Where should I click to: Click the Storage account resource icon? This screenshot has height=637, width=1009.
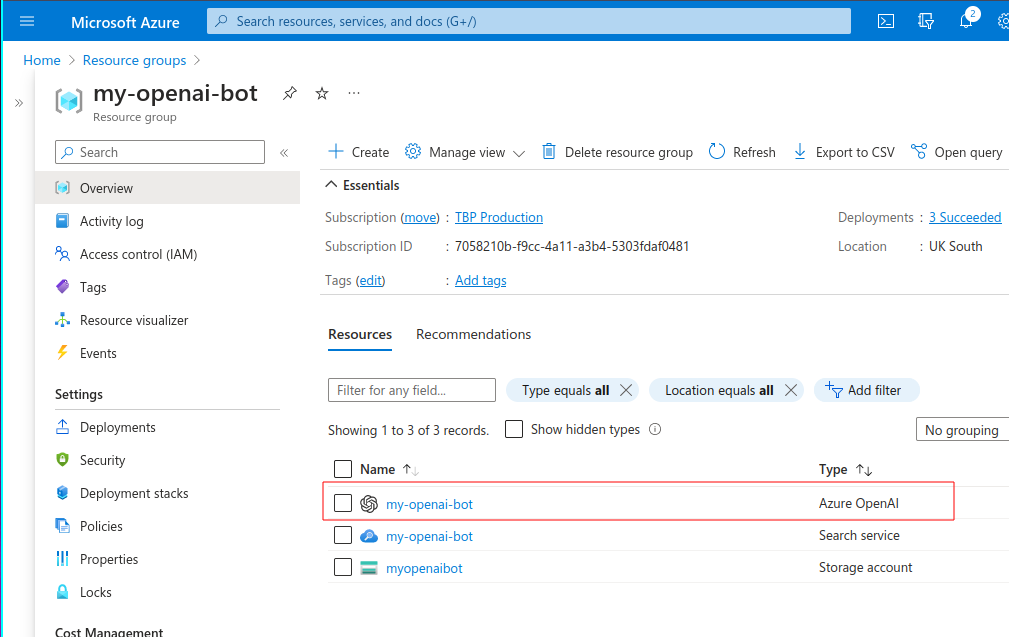pos(369,568)
